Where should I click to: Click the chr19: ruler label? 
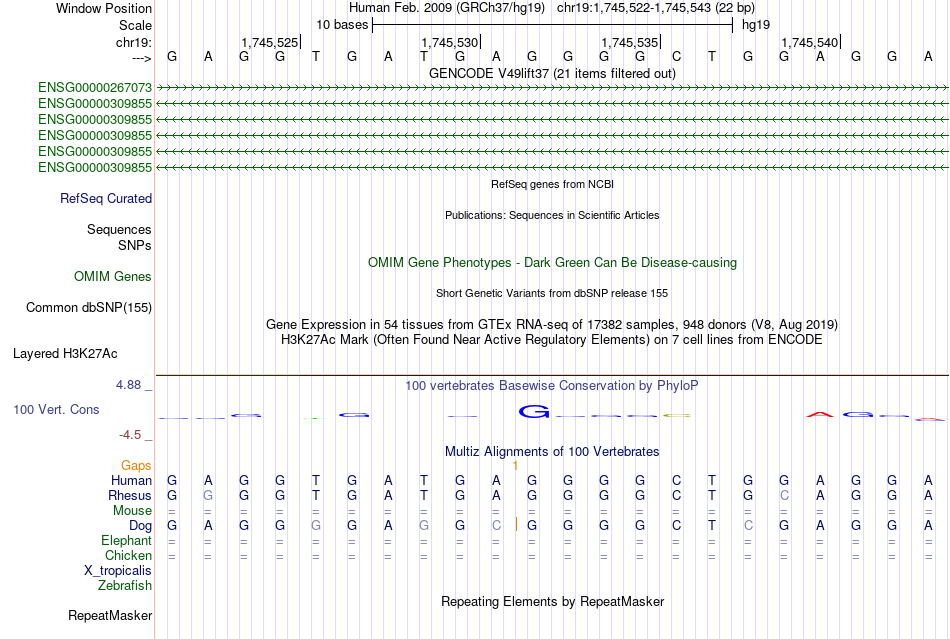pyautogui.click(x=134, y=42)
